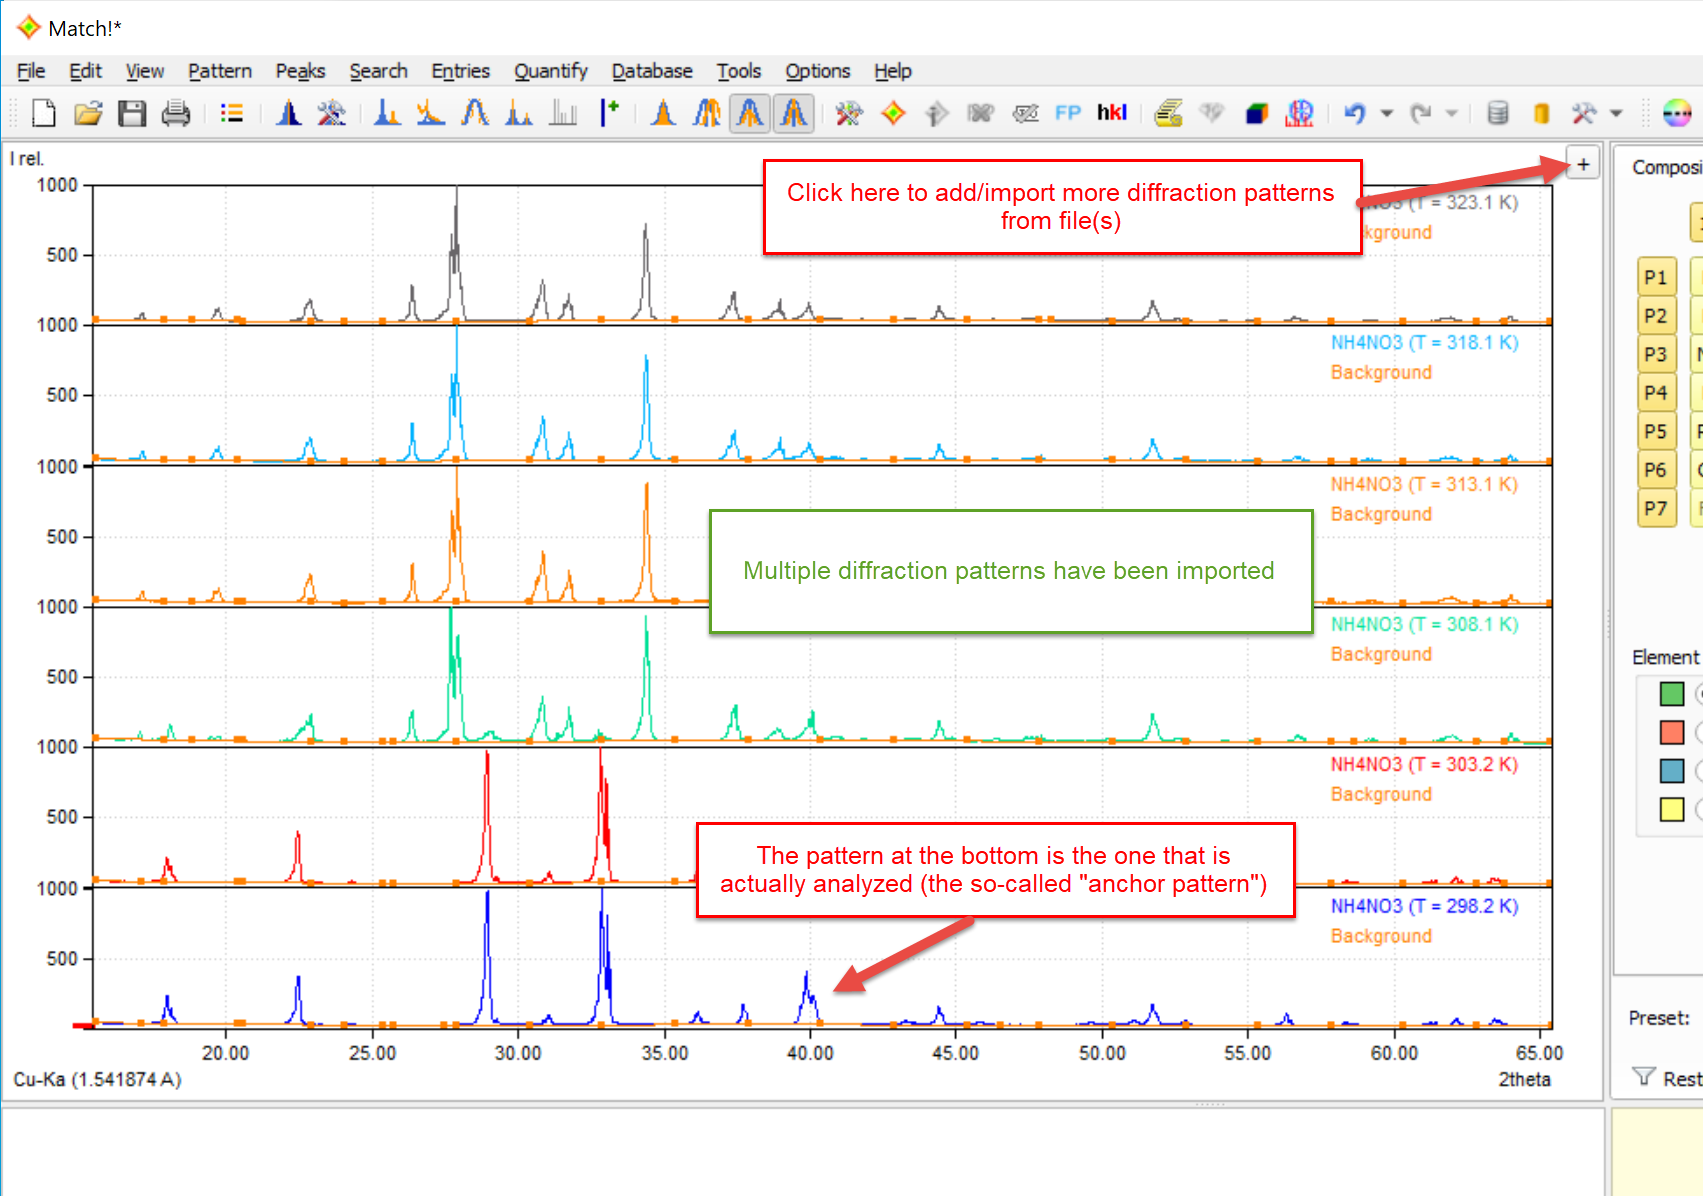Viewport: 1703px width, 1196px height.
Task: Expand the undo history dropdown arrow
Action: click(x=1387, y=113)
